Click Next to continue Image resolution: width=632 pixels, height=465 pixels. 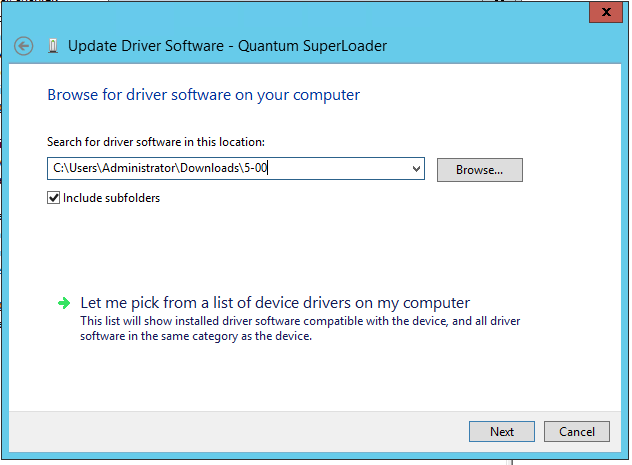[x=502, y=432]
